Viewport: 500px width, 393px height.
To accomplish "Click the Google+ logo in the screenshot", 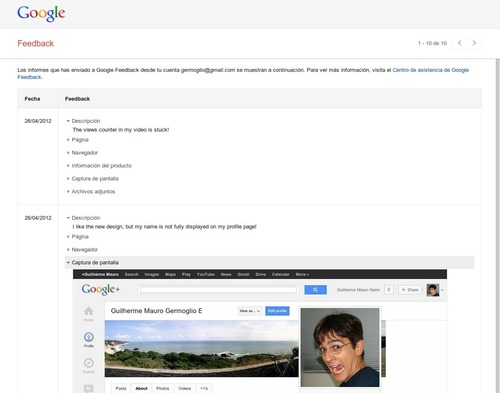I will point(101,289).
